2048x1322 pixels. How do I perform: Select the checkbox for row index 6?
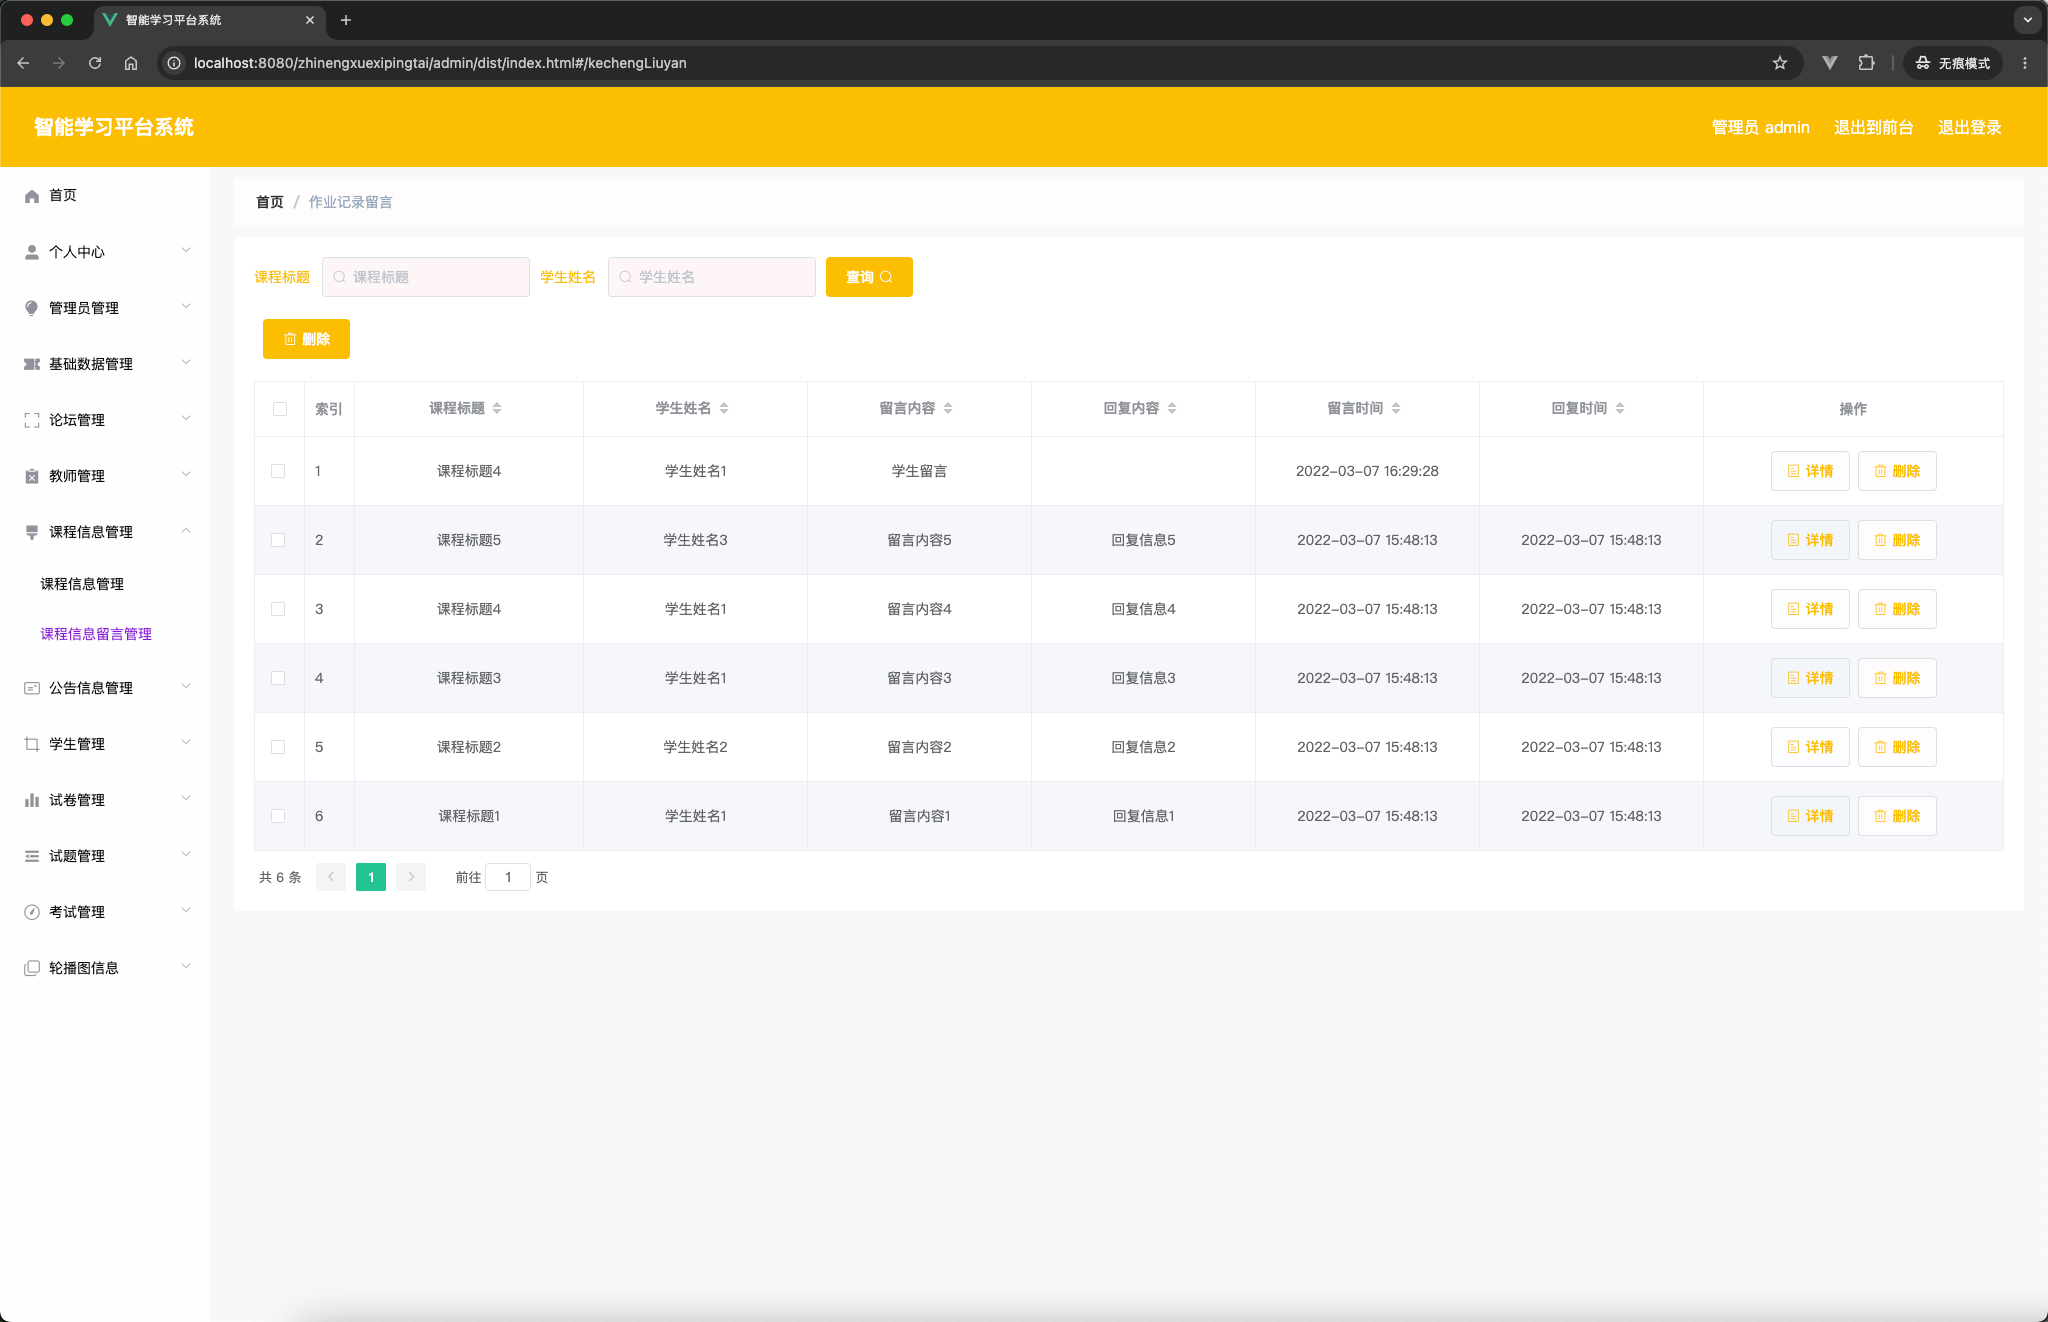(x=278, y=816)
